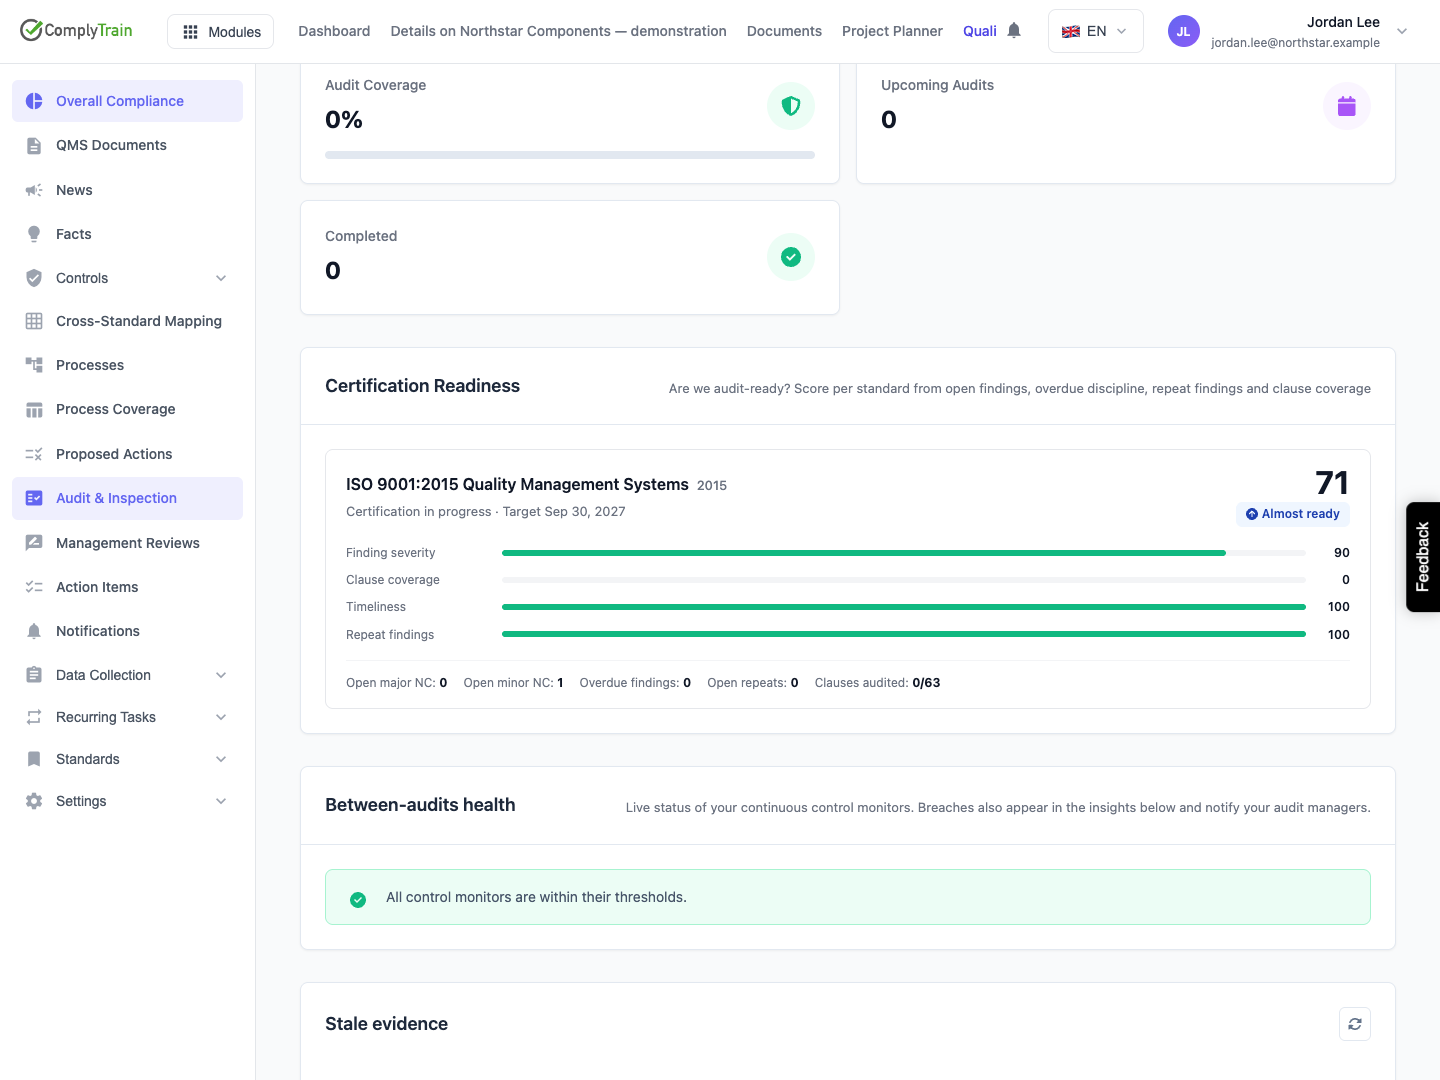Expand the Recurring Tasks submenu chevron

(x=221, y=717)
